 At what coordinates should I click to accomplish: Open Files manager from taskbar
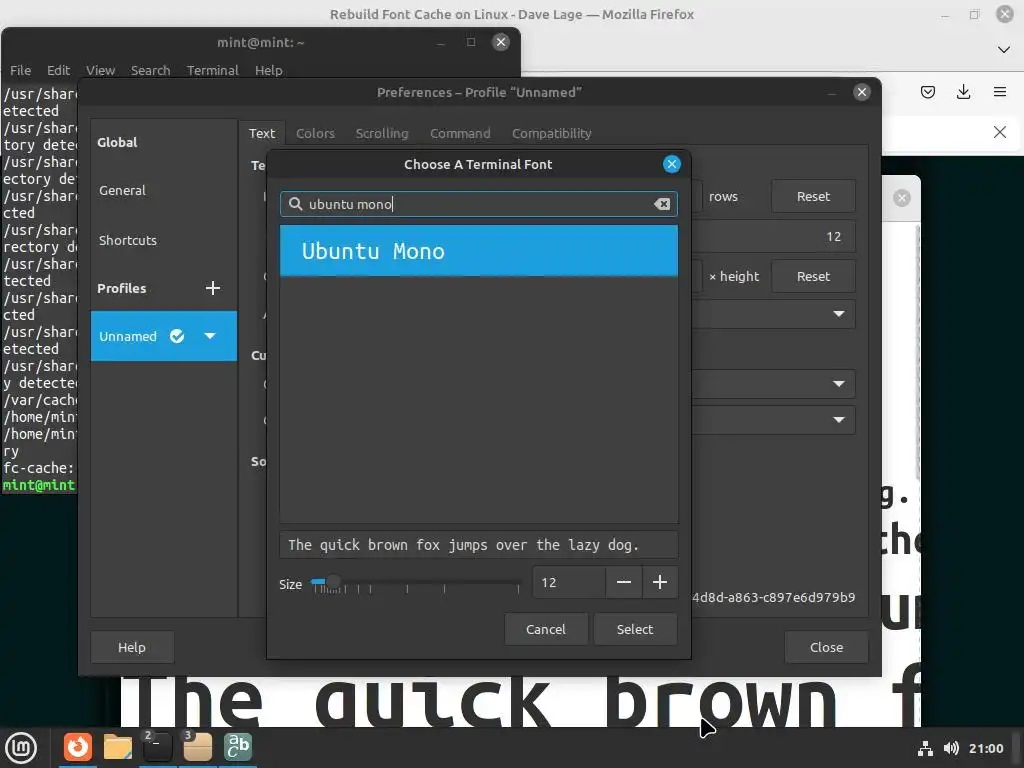click(118, 747)
